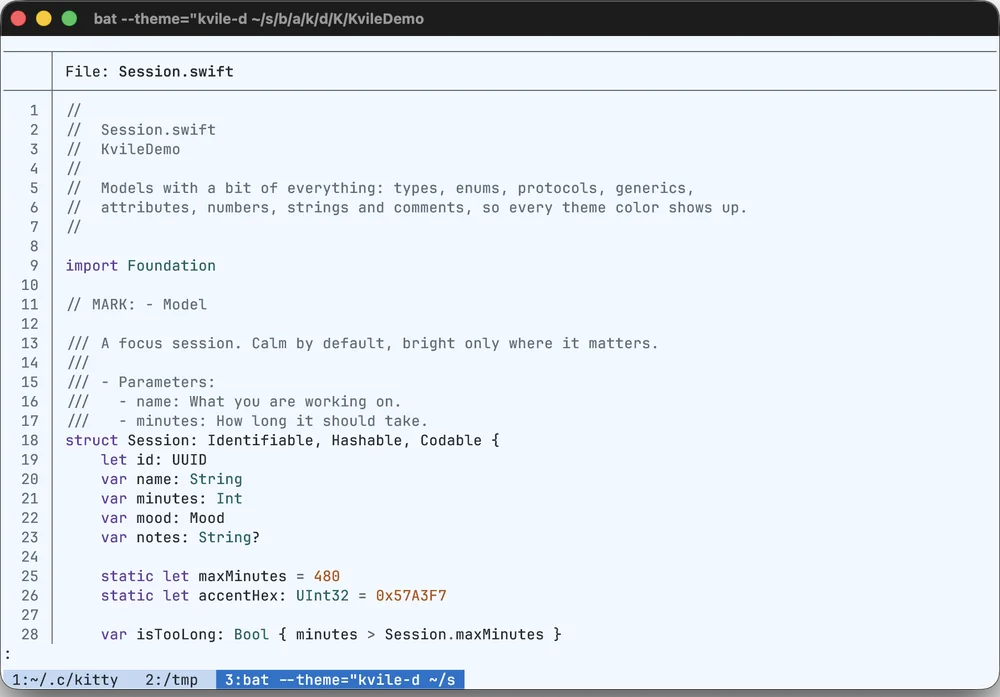The image size is (1000, 697).
Task: Click 'static' keyword on line 25
Action: pos(127,576)
